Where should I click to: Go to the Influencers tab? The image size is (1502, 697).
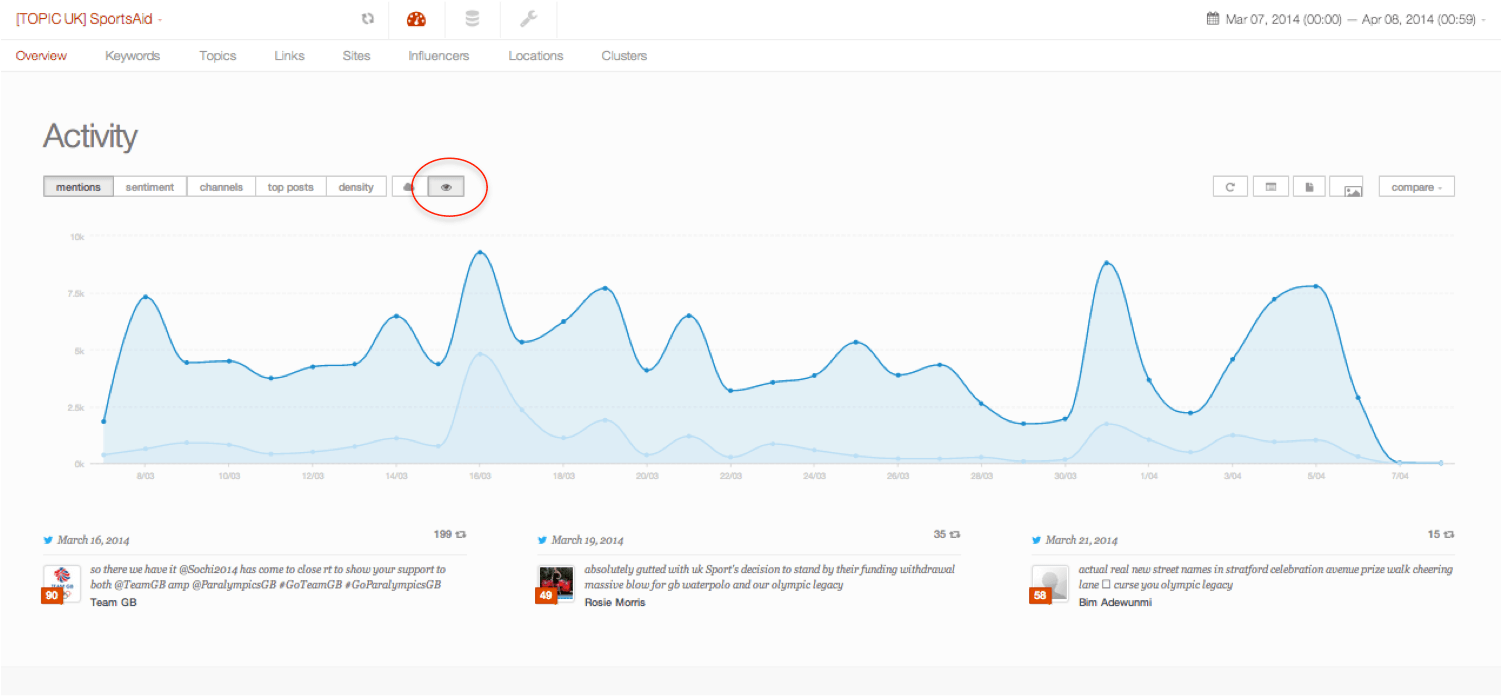point(438,56)
